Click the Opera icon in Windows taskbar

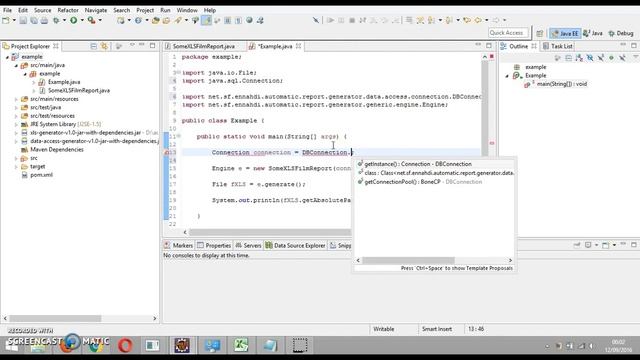point(125,345)
